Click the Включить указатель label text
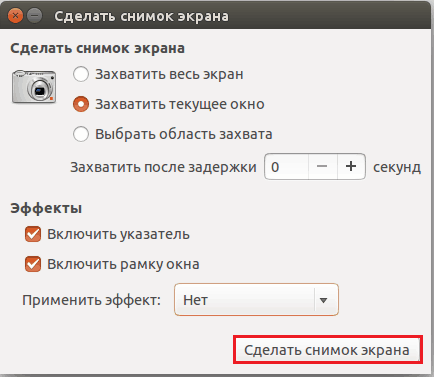The image size is (434, 377). coord(118,234)
